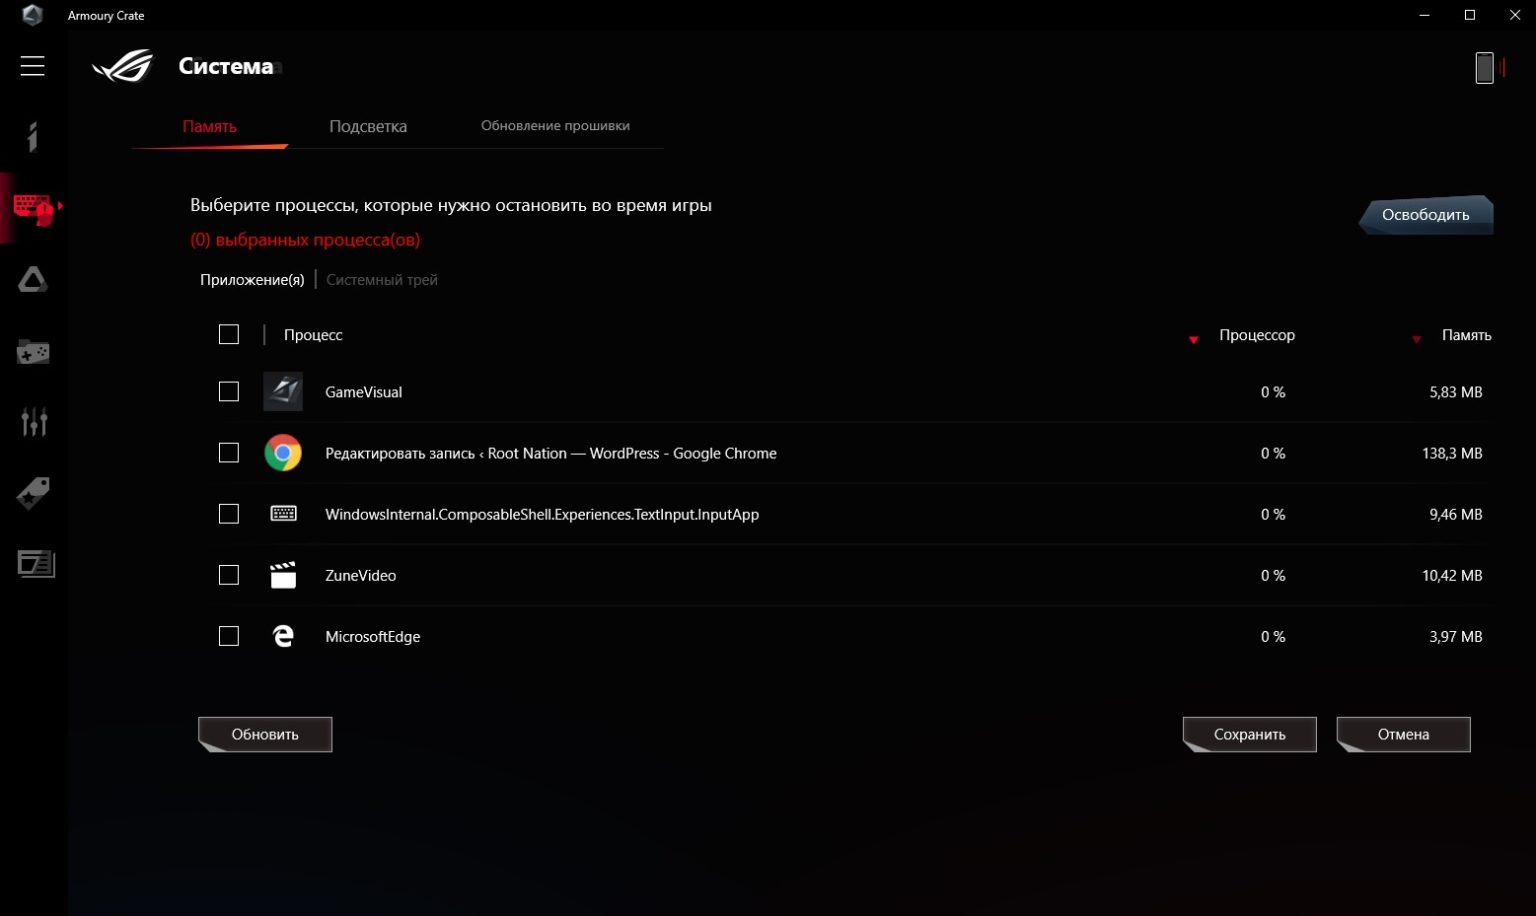The height and width of the screenshot is (916, 1536).
Task: Open the Обновление прошивки tab
Action: [x=555, y=126]
